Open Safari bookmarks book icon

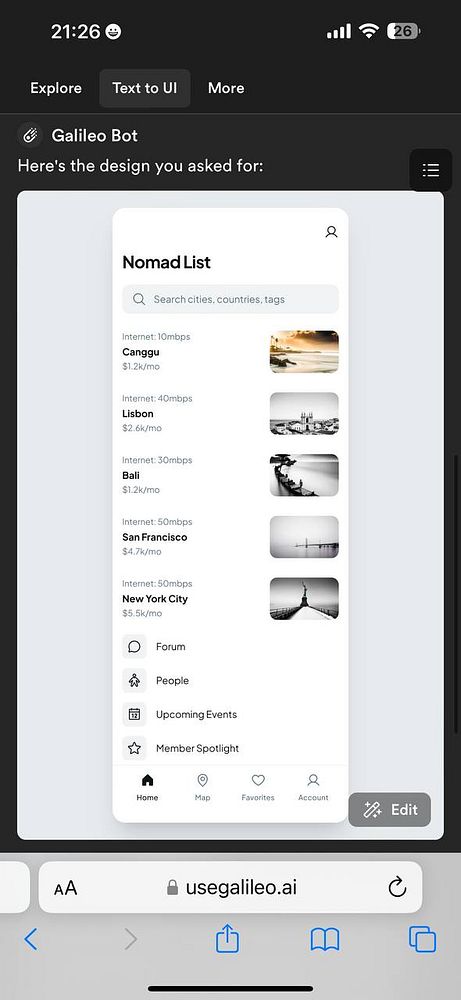pyautogui.click(x=325, y=939)
